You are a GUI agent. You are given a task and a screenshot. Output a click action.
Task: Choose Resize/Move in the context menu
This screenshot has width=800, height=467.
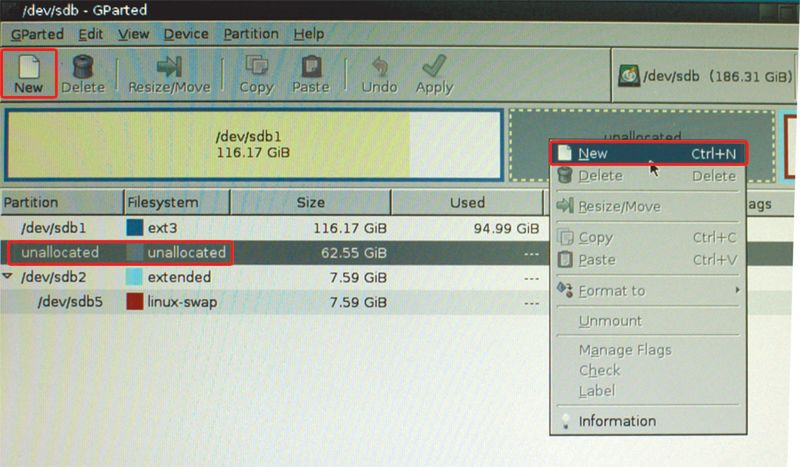click(x=647, y=206)
